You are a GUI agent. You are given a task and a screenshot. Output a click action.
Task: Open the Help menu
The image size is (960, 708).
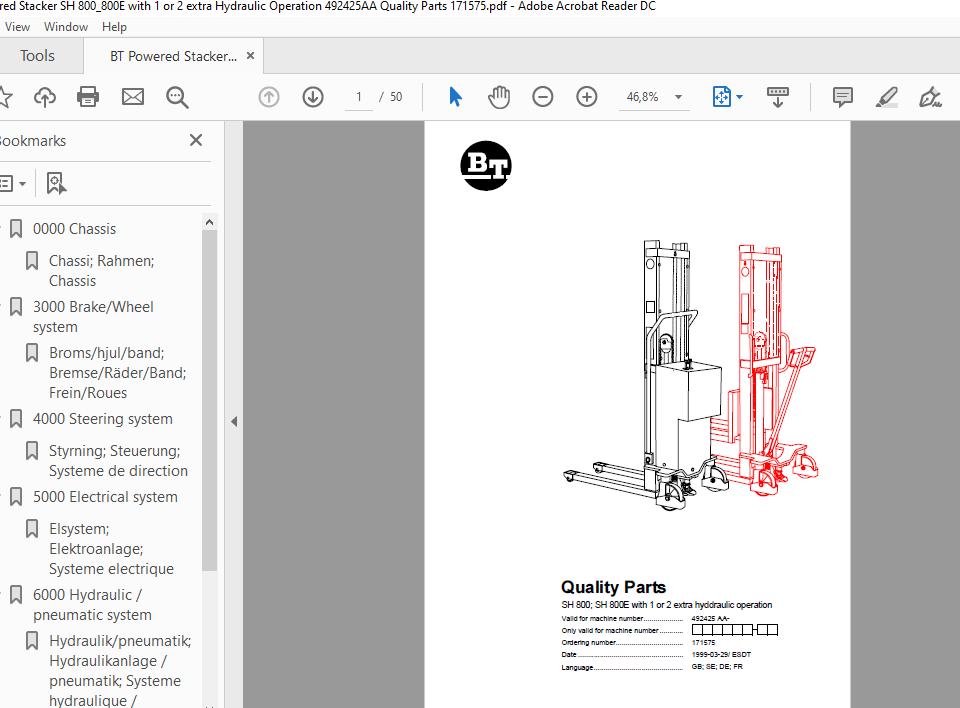pos(114,27)
